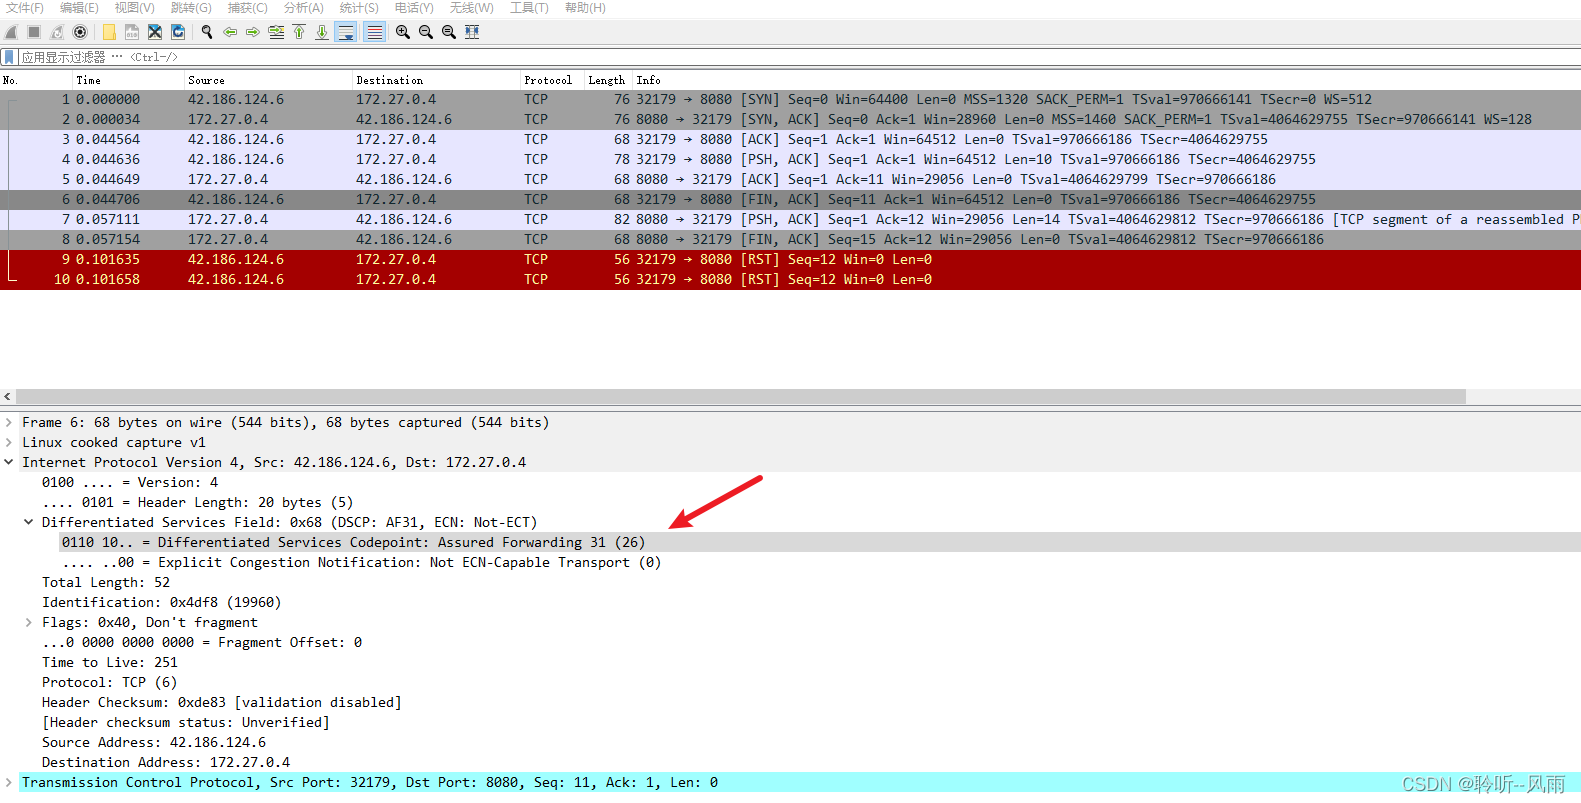Select packet 1 SYN row
The width and height of the screenshot is (1581, 803).
click(790, 99)
